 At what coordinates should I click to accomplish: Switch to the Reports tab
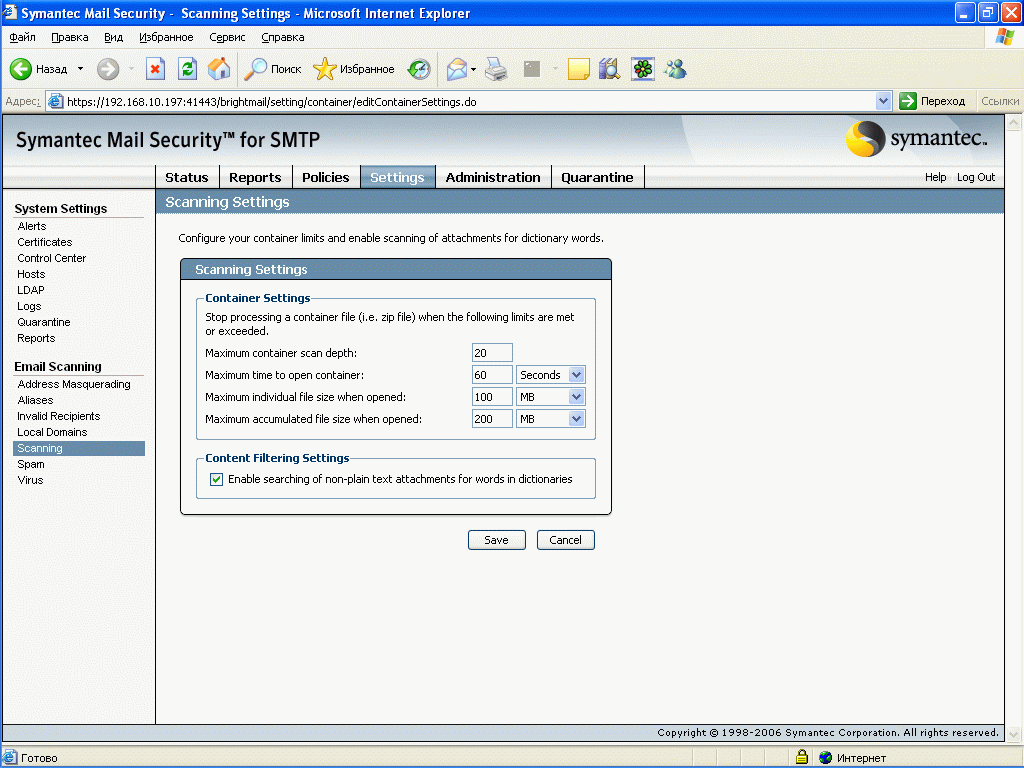click(x=255, y=178)
